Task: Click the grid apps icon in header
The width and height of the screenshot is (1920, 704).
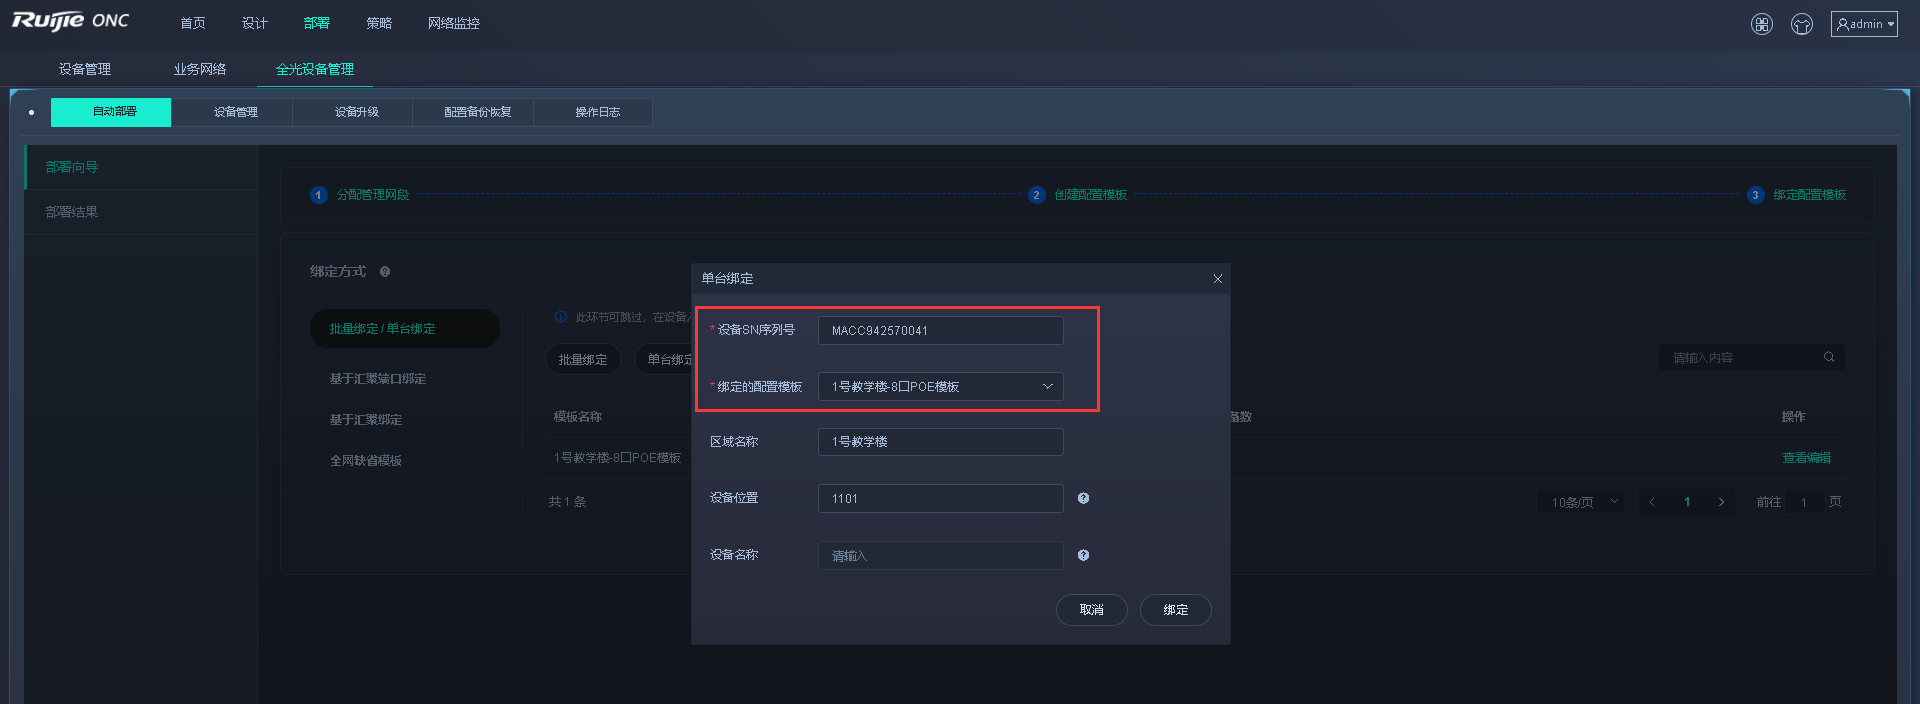Action: coord(1762,24)
